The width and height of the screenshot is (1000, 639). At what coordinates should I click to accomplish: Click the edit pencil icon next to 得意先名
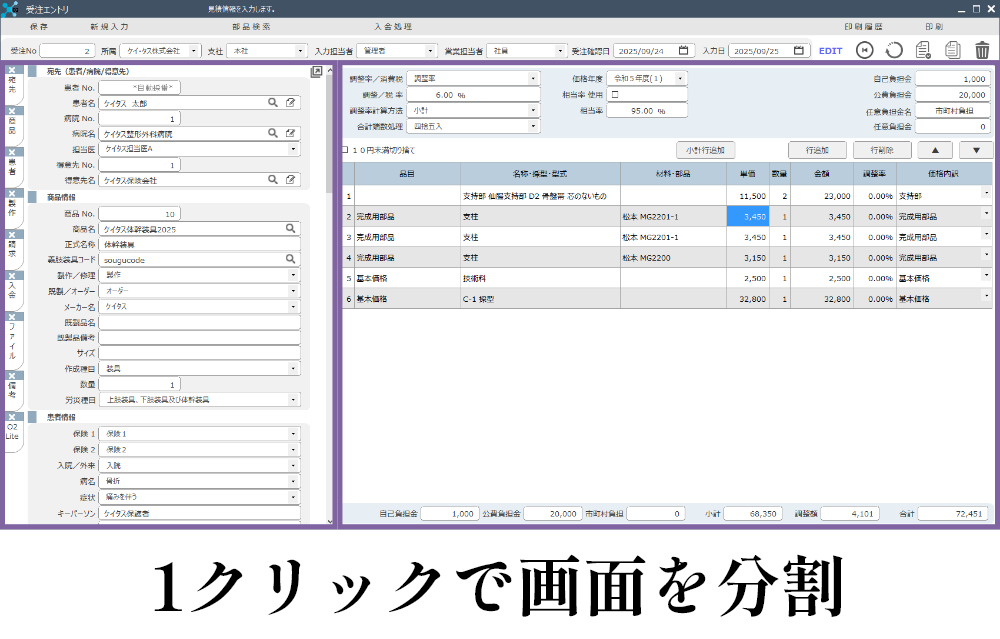tap(289, 180)
